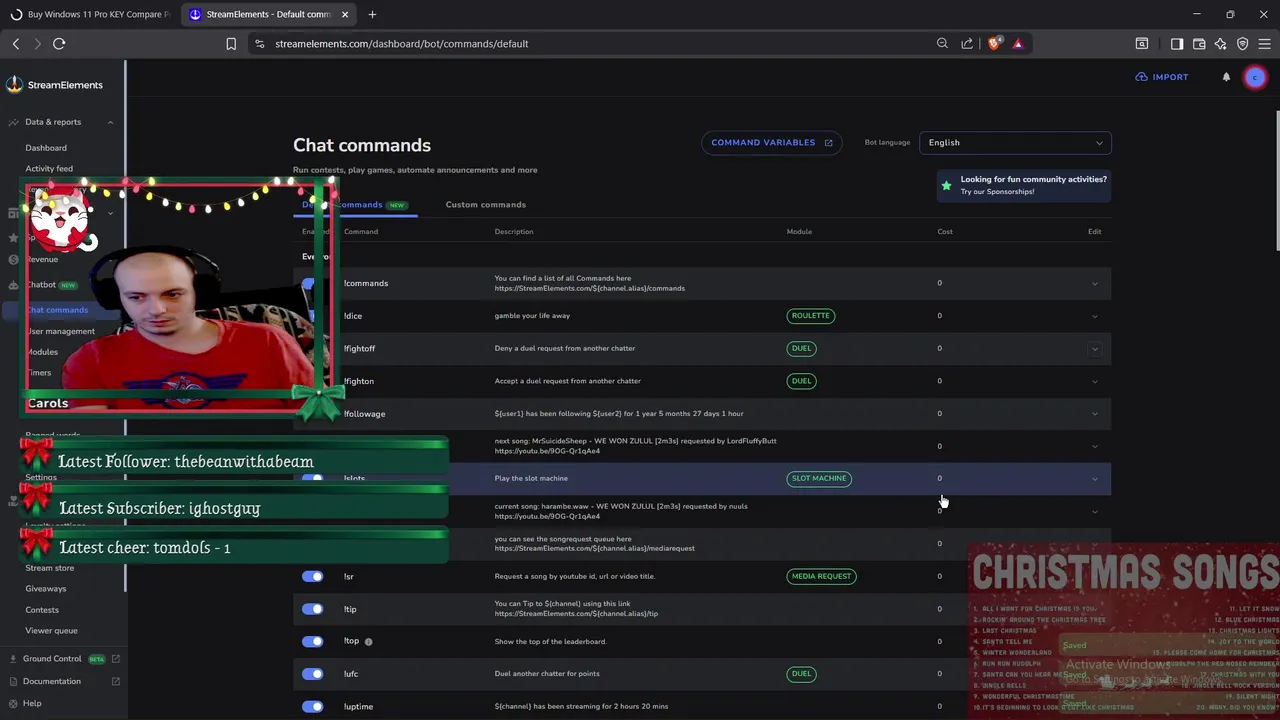
Task: Expand the !fighton row edit chevron
Action: pyautogui.click(x=1095, y=381)
